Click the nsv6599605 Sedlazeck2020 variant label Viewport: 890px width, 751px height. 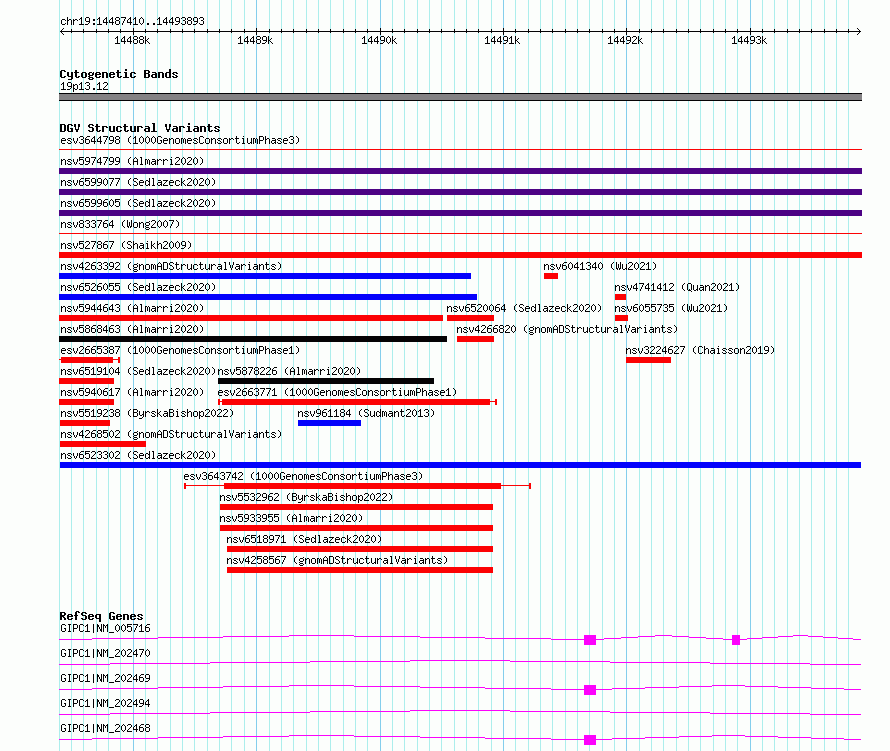click(138, 203)
